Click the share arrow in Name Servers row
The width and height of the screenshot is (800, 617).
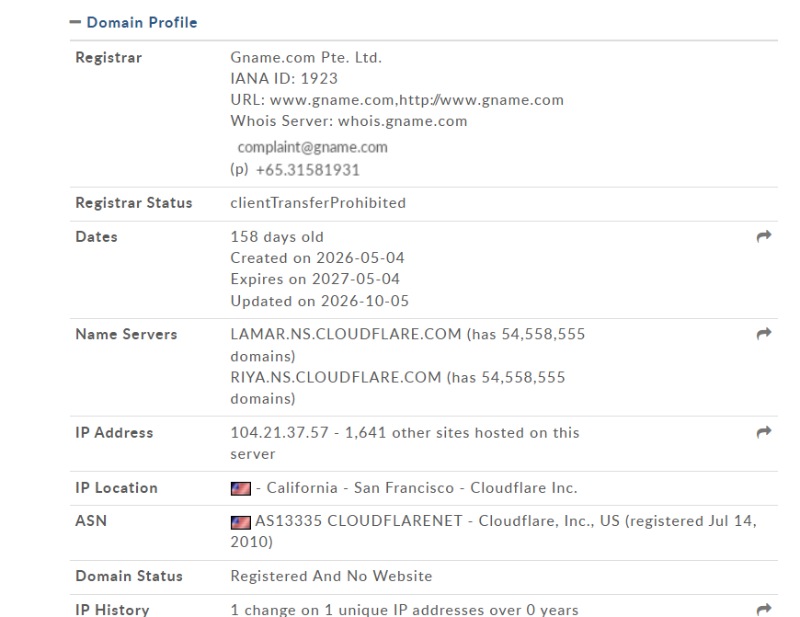(764, 334)
